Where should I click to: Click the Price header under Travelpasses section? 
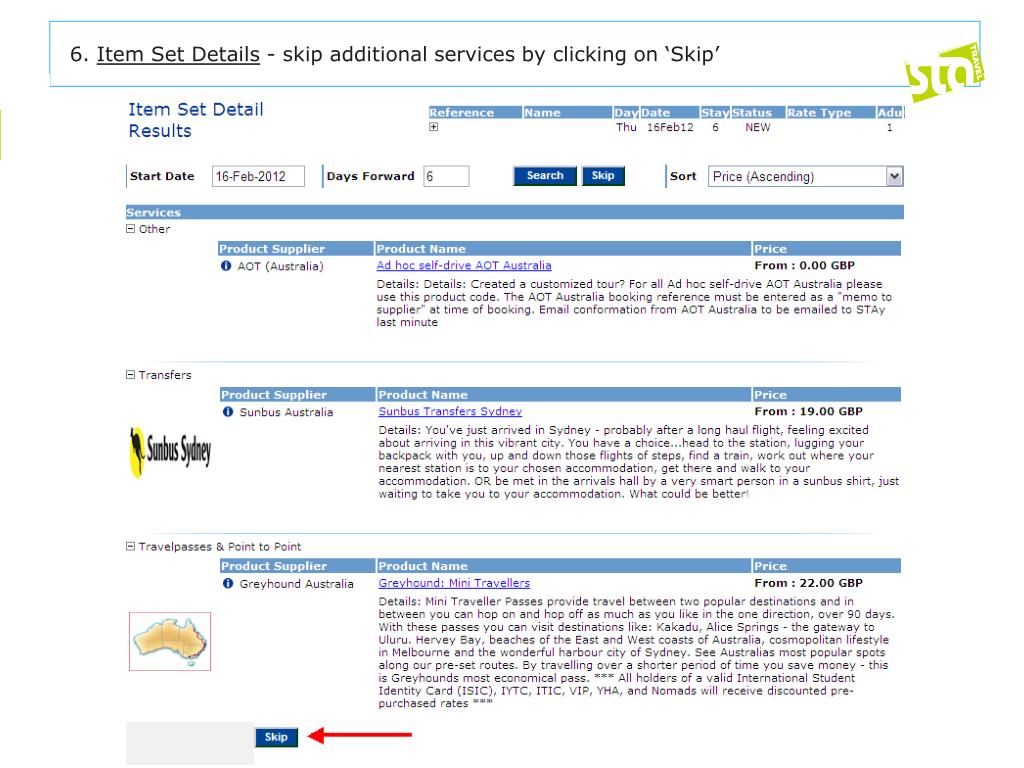pyautogui.click(x=827, y=566)
